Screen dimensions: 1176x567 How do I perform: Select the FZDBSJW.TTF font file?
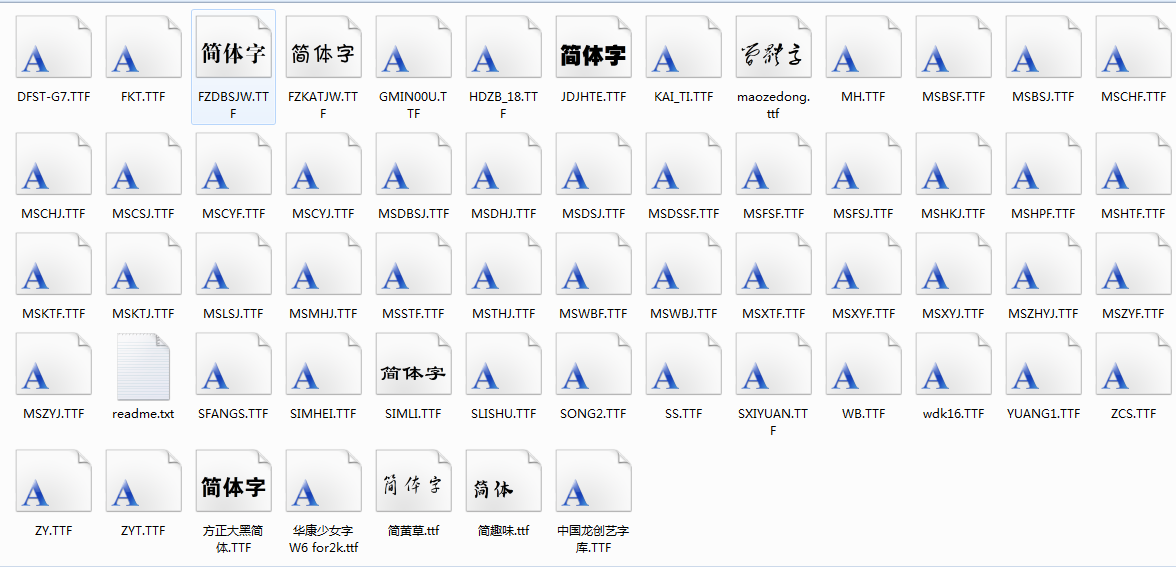point(233,53)
